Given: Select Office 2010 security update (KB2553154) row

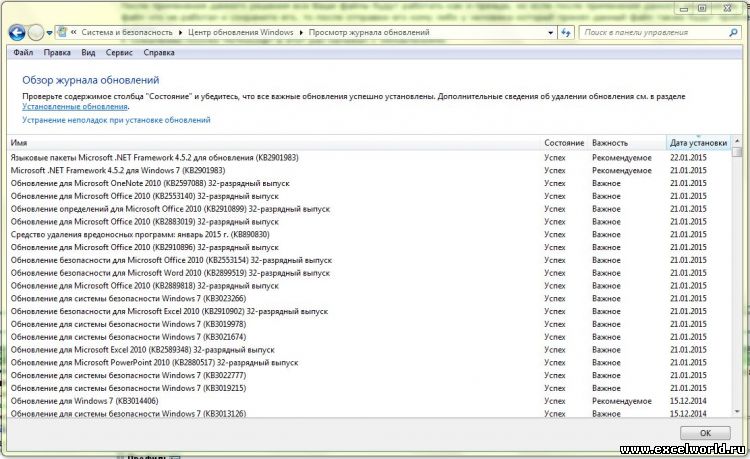Looking at the screenshot, I should [369, 260].
